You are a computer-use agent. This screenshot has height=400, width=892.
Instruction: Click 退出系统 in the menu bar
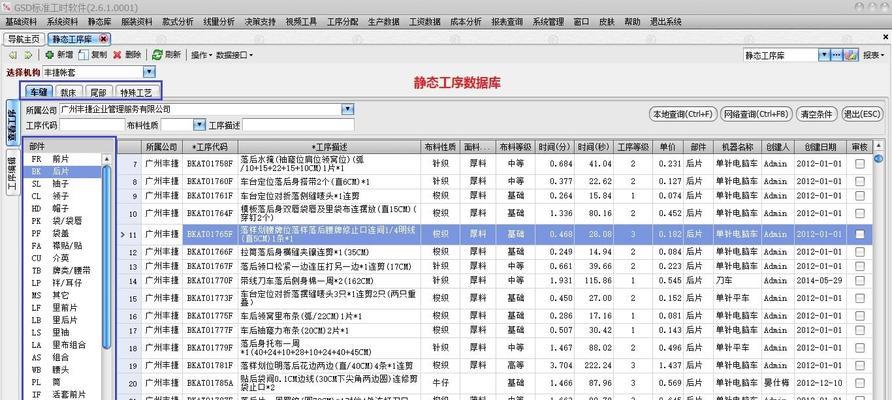(666, 22)
